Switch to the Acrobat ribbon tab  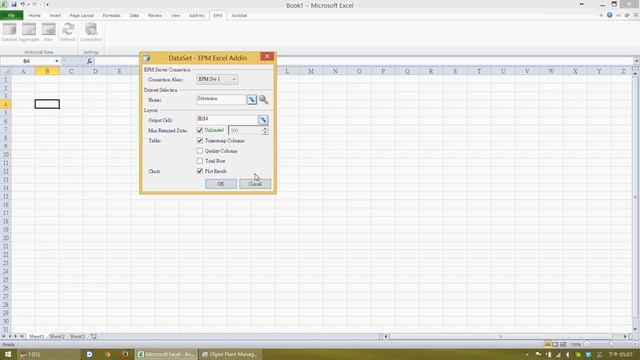(239, 15)
